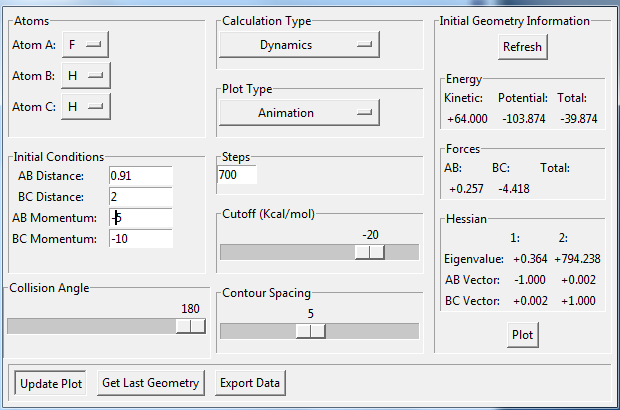Open the Atom B dropdown
The height and width of the screenshot is (410, 620).
pyautogui.click(x=85, y=76)
